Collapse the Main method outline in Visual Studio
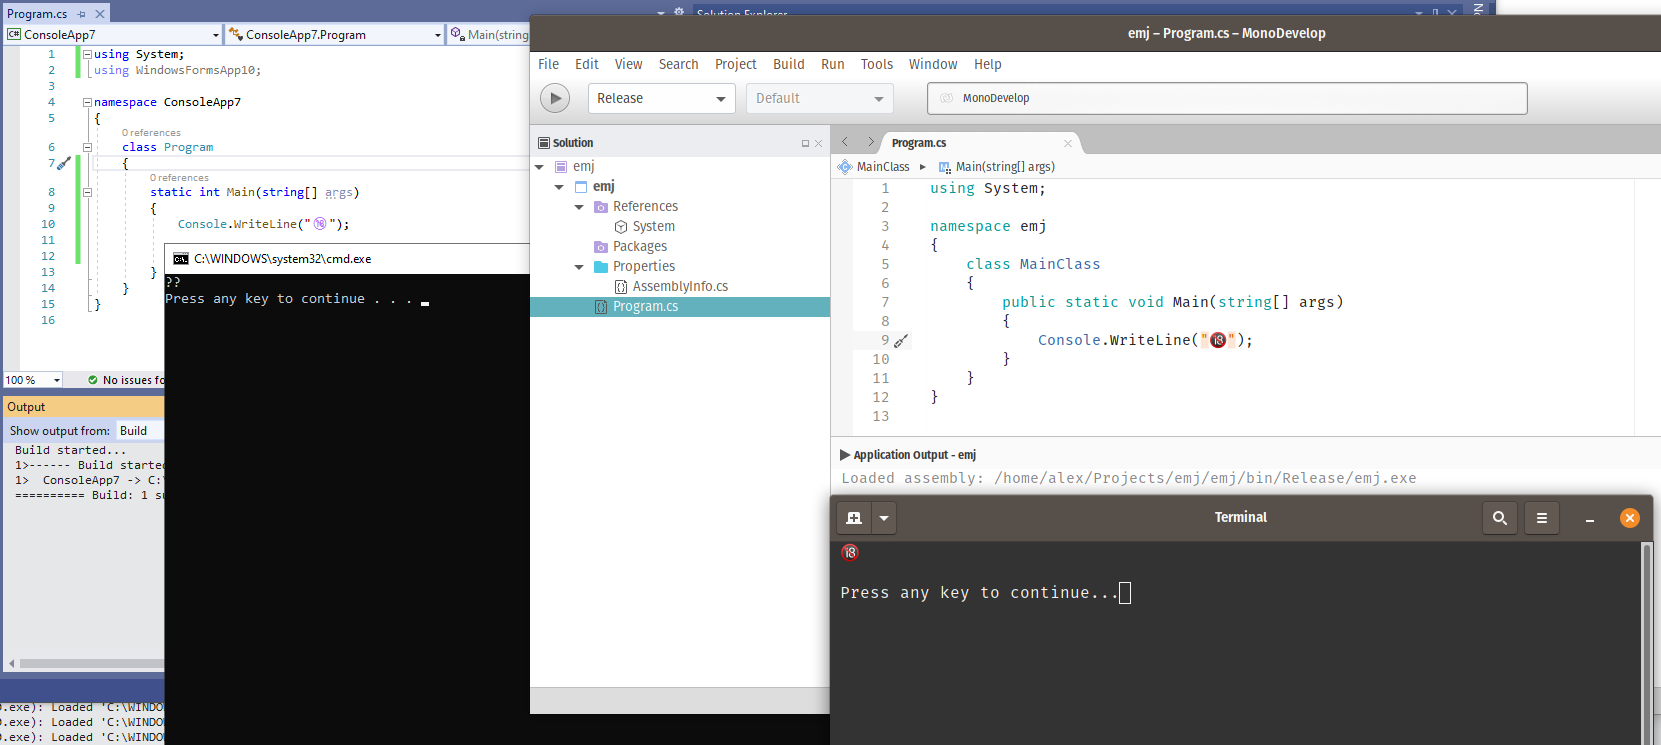Image resolution: width=1661 pixels, height=745 pixels. point(87,192)
